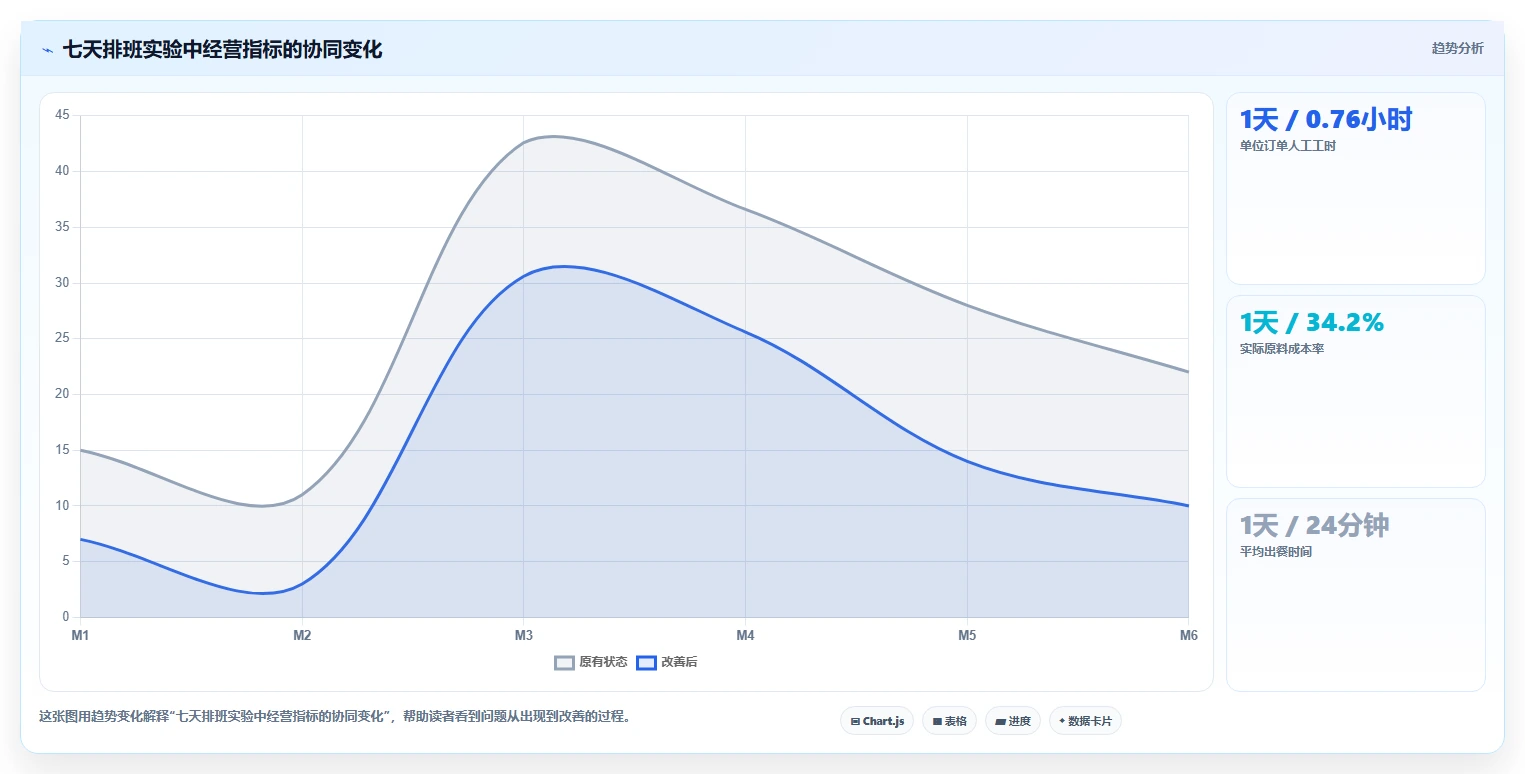Open the 1天 / 34.2% metric card
The height and width of the screenshot is (774, 1525).
click(1355, 391)
